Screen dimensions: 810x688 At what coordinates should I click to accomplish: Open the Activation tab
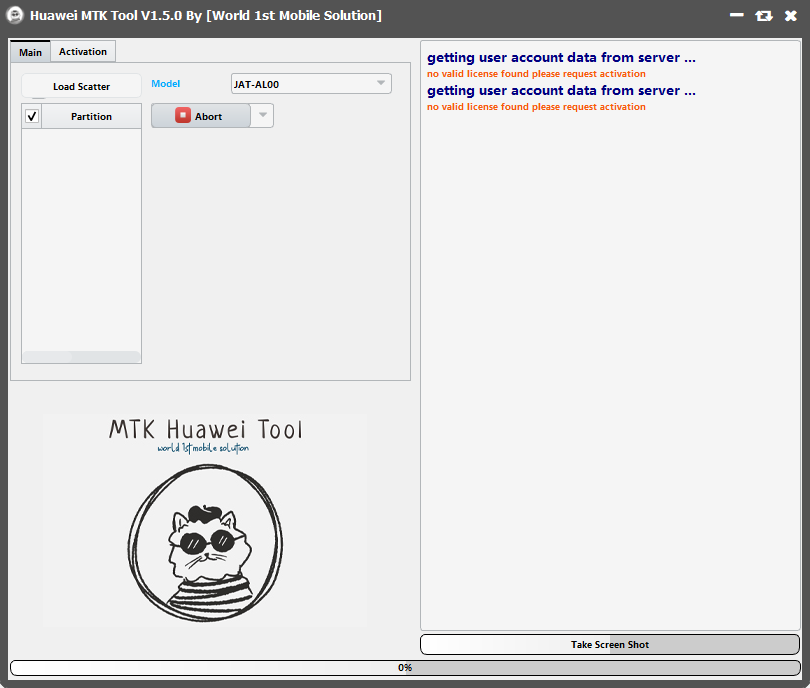click(83, 52)
